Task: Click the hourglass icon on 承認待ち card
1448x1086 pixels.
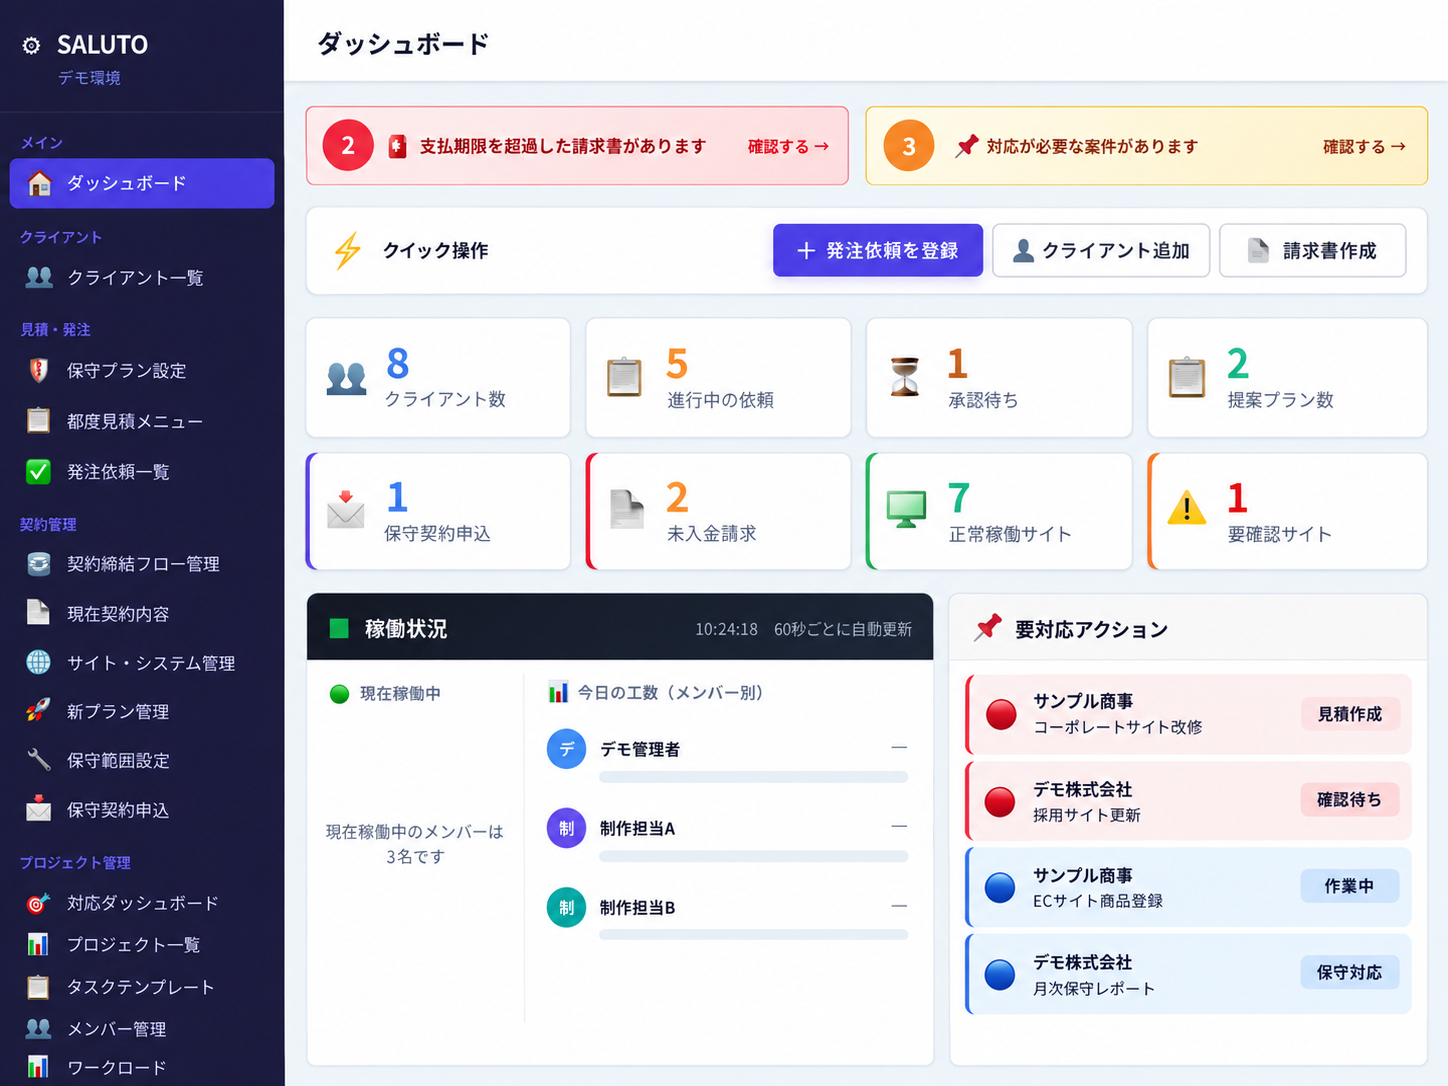Action: pos(905,377)
